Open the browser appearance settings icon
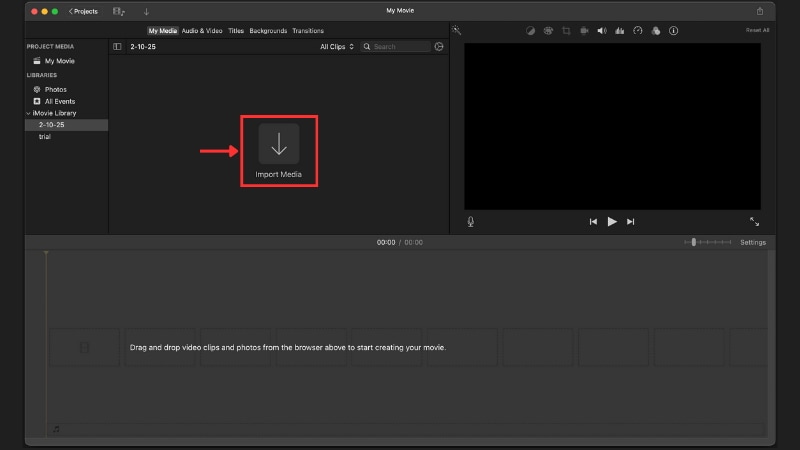The image size is (800, 450). tap(439, 46)
